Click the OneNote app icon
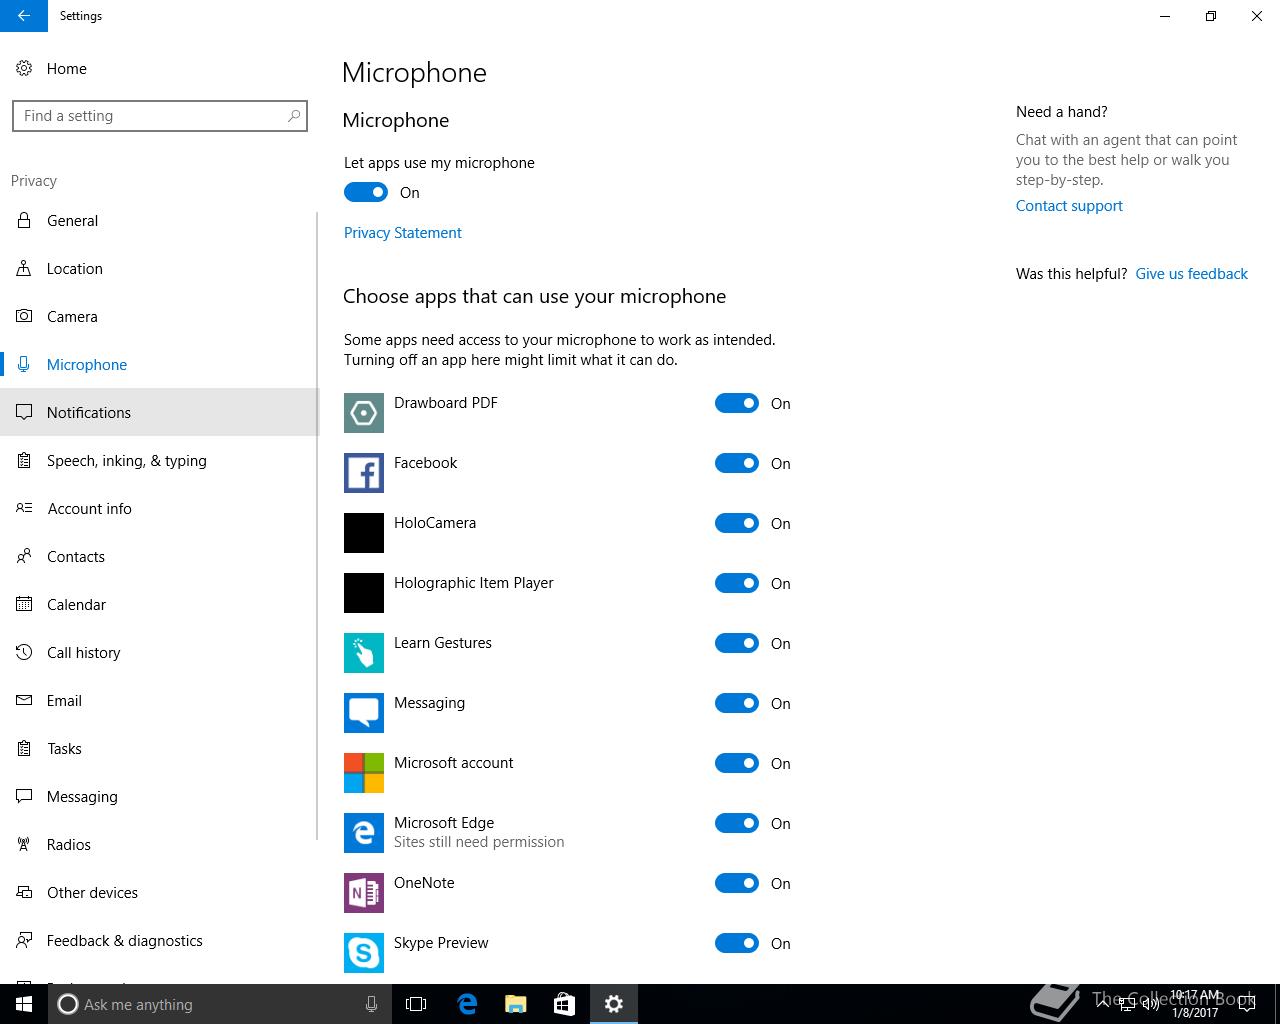Image resolution: width=1280 pixels, height=1024 pixels. click(x=364, y=893)
